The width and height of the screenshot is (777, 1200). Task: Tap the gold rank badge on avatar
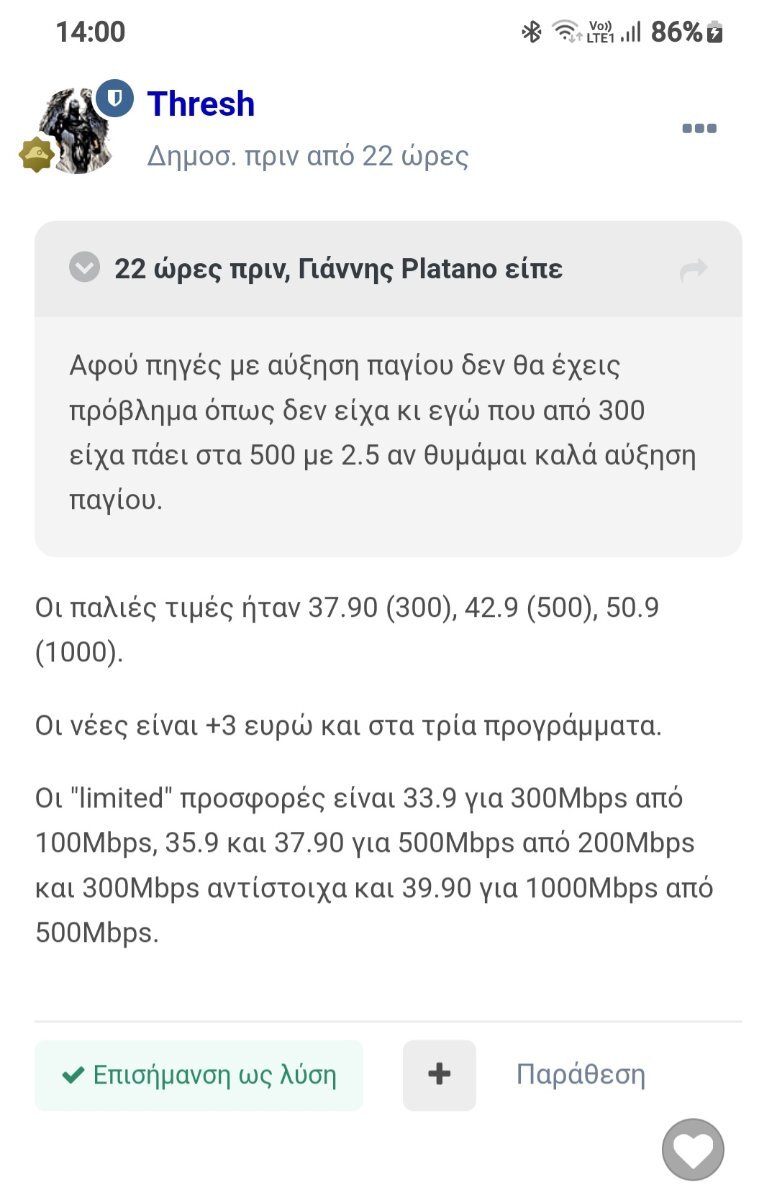tap(36, 153)
